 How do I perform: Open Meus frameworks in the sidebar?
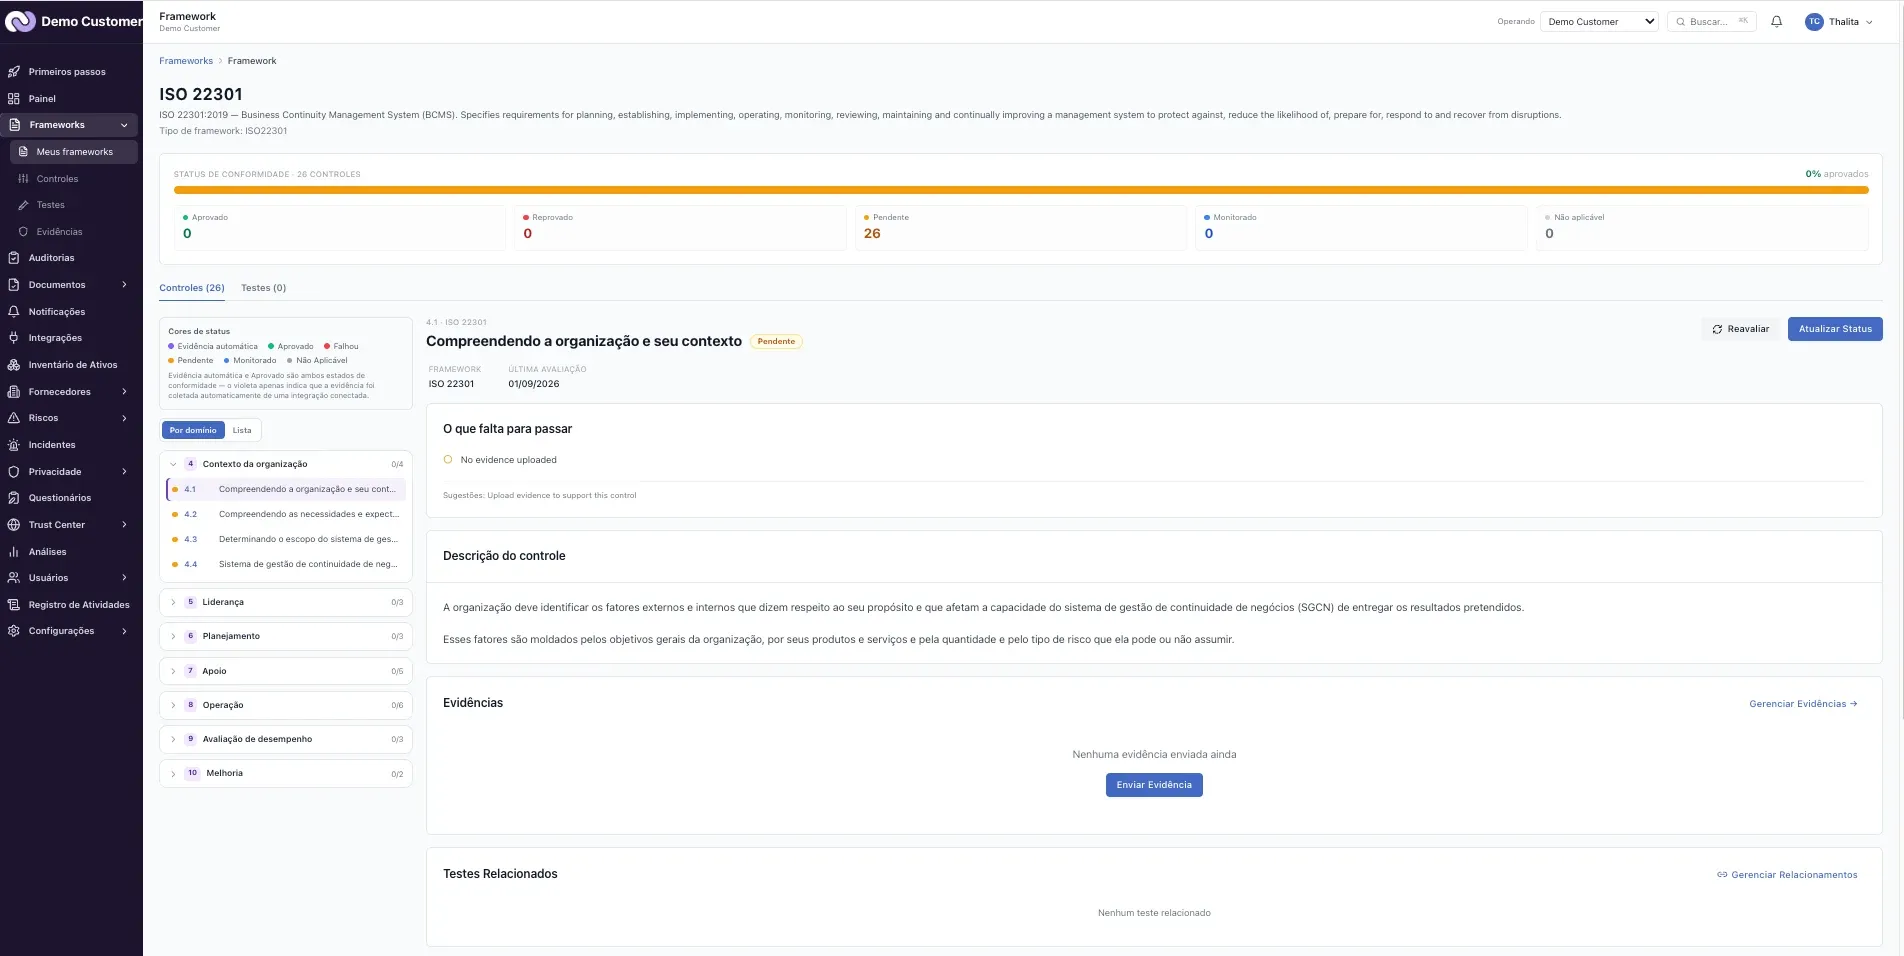coord(74,152)
